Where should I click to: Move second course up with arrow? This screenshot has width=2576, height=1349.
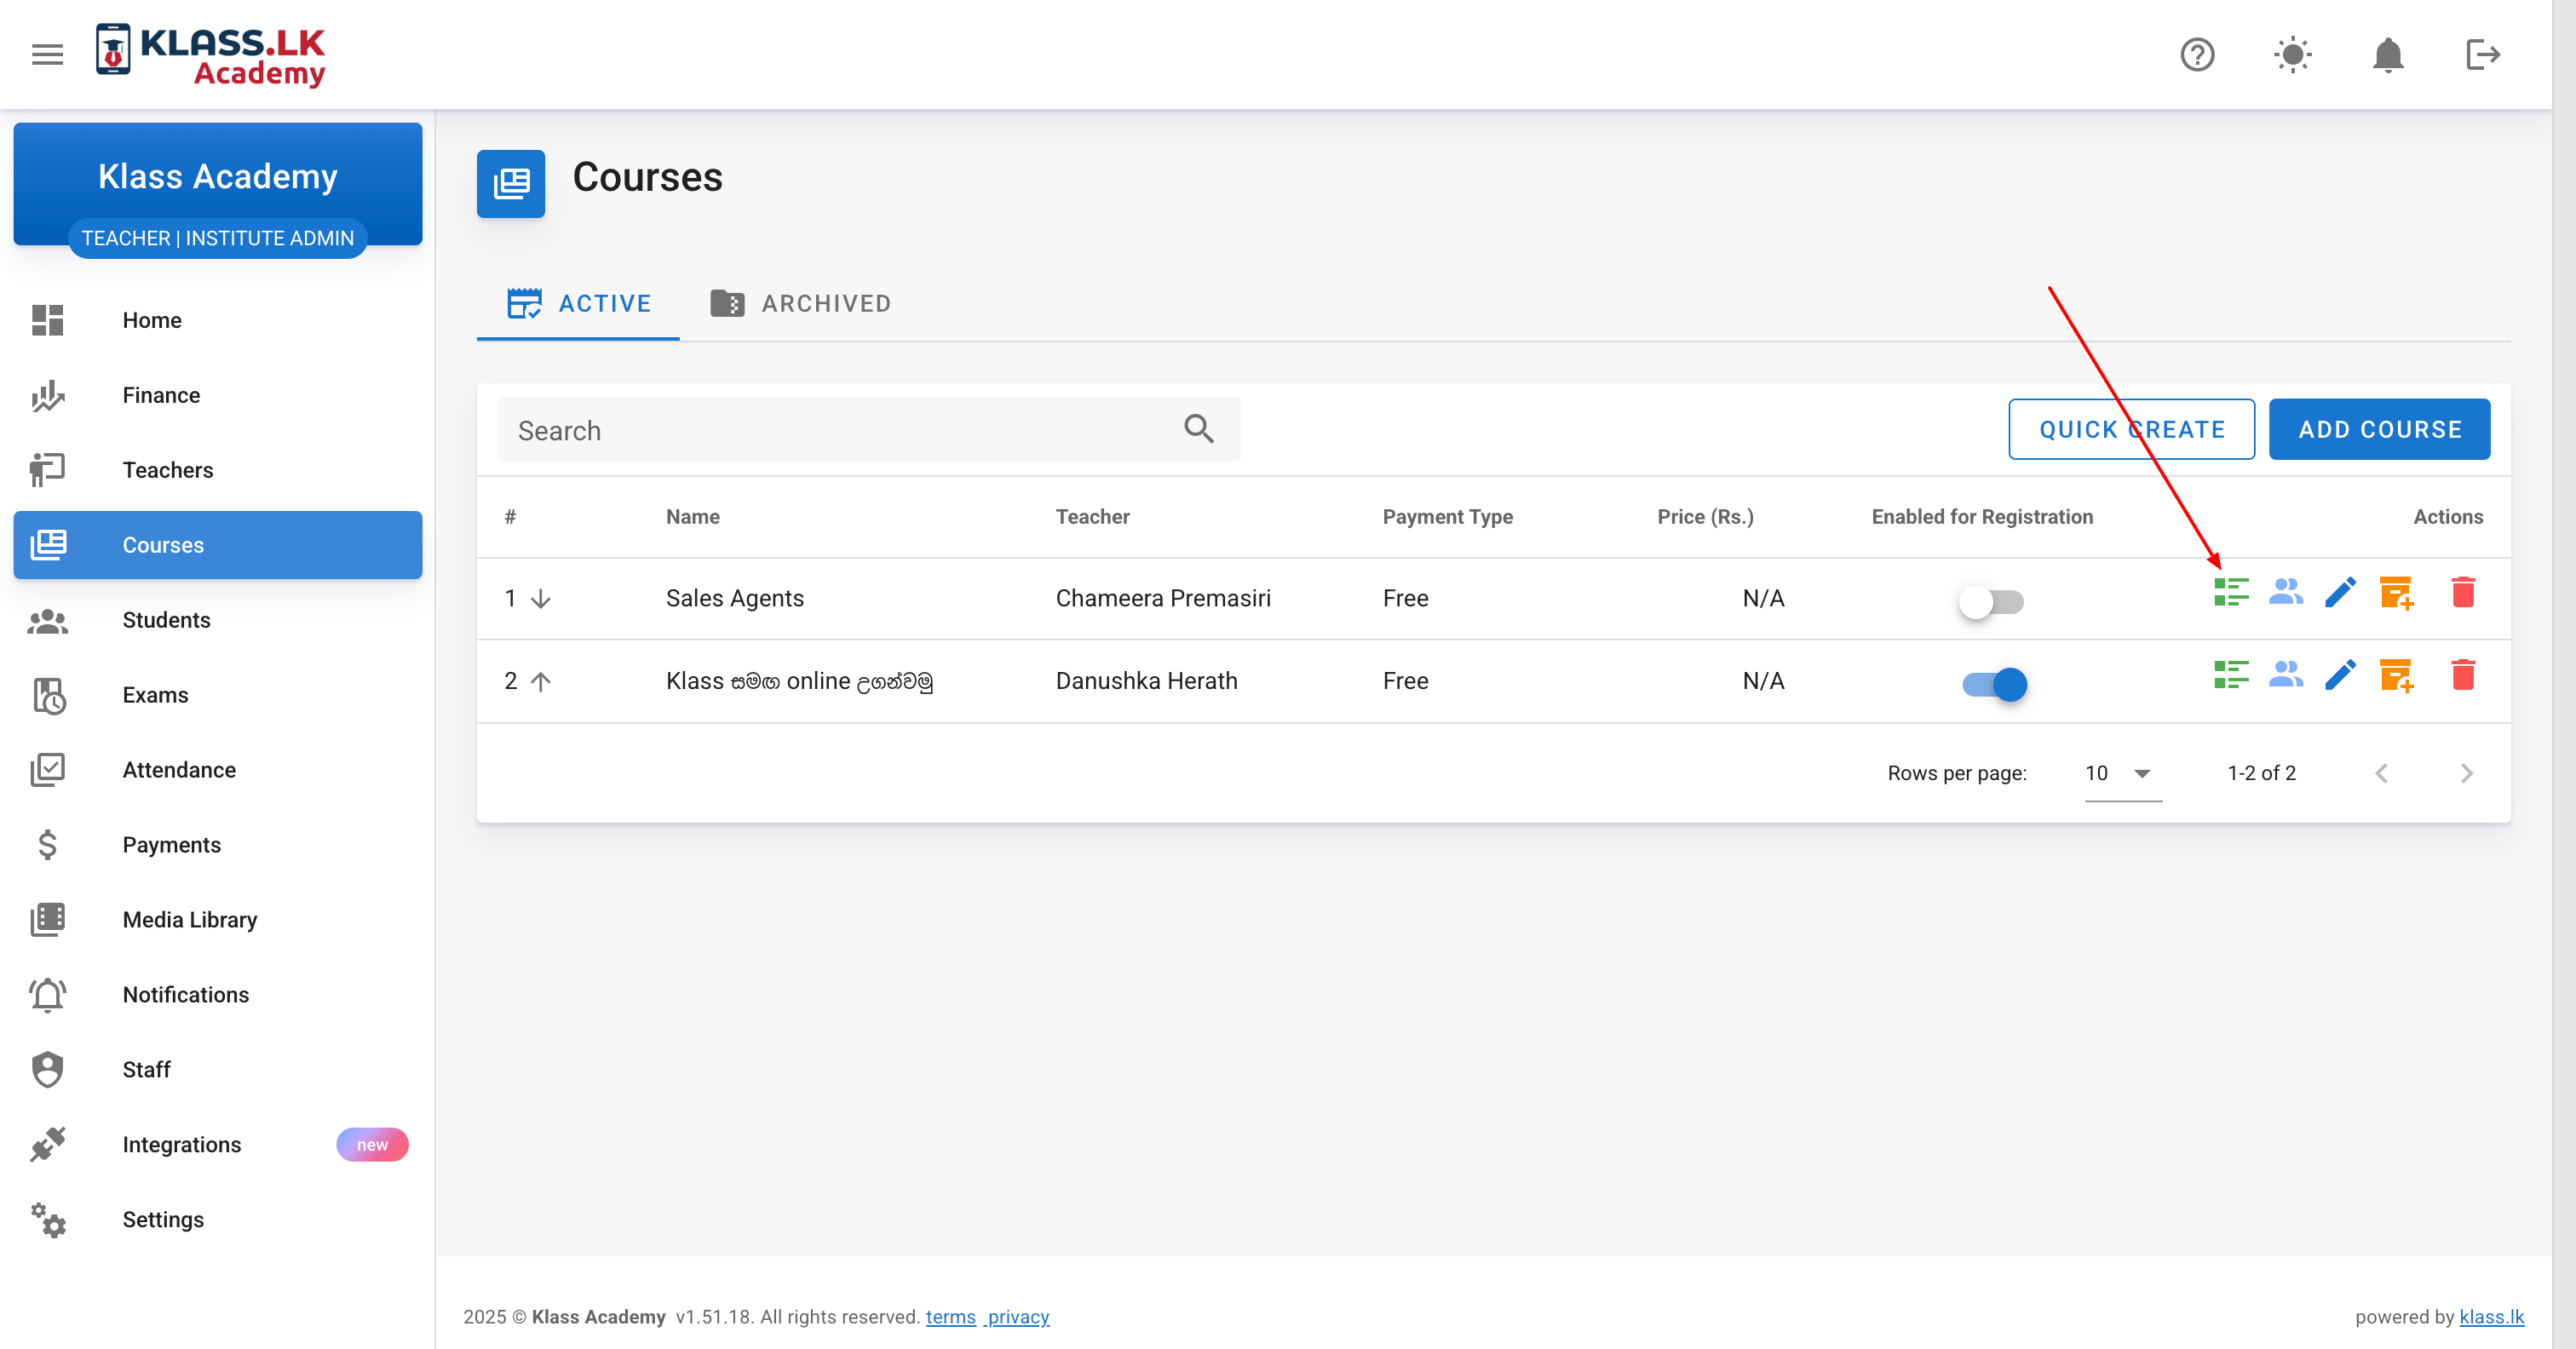click(x=541, y=682)
